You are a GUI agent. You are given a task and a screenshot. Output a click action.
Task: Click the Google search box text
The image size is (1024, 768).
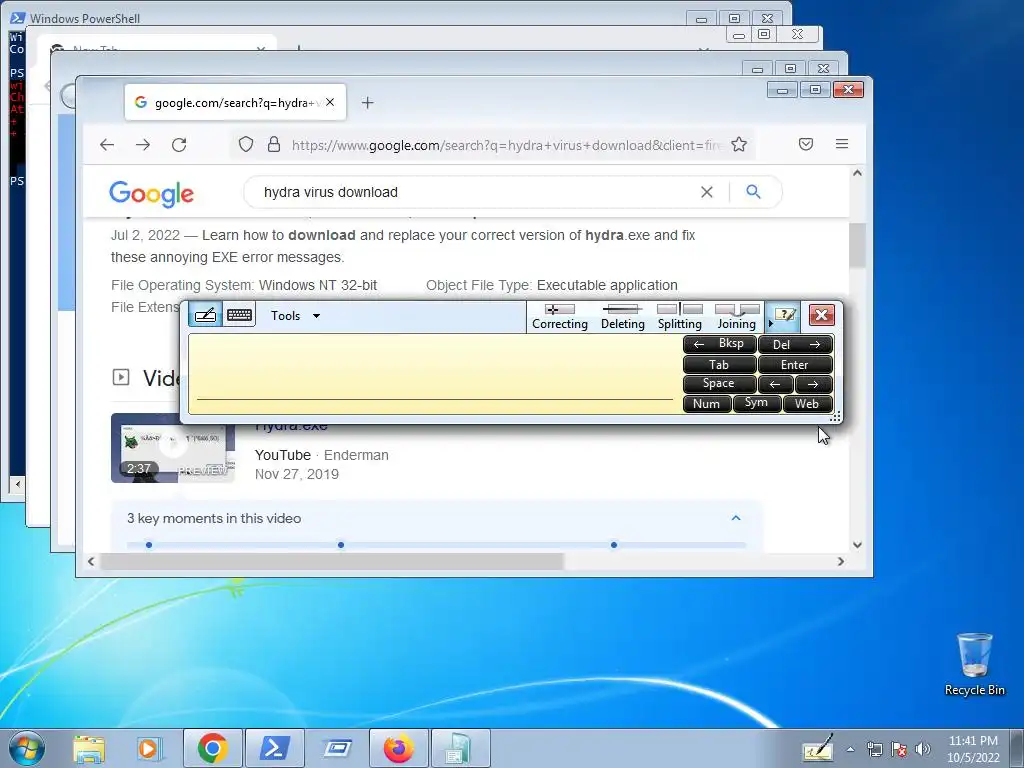point(330,192)
